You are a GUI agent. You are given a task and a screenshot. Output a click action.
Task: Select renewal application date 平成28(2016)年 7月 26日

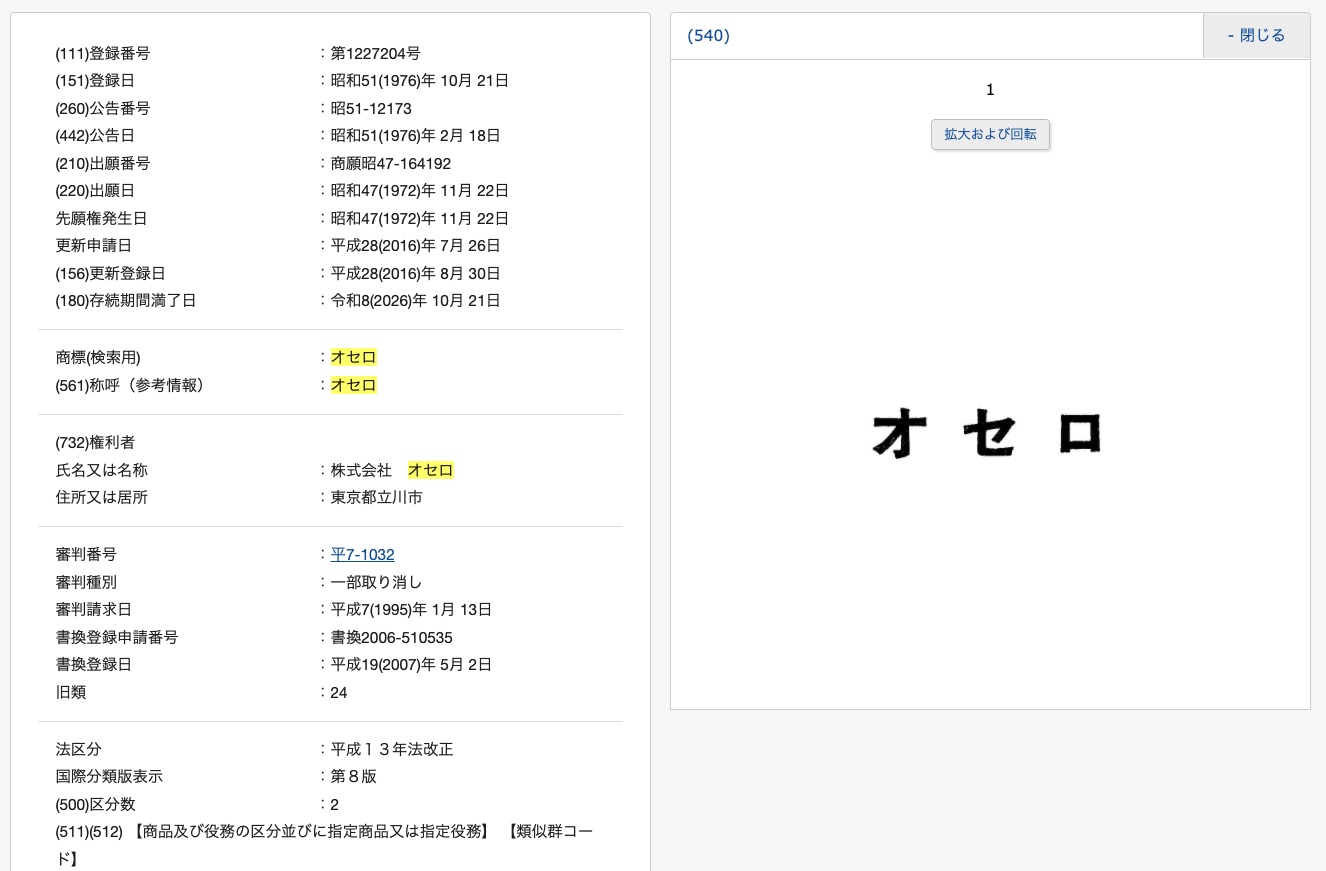coord(416,245)
